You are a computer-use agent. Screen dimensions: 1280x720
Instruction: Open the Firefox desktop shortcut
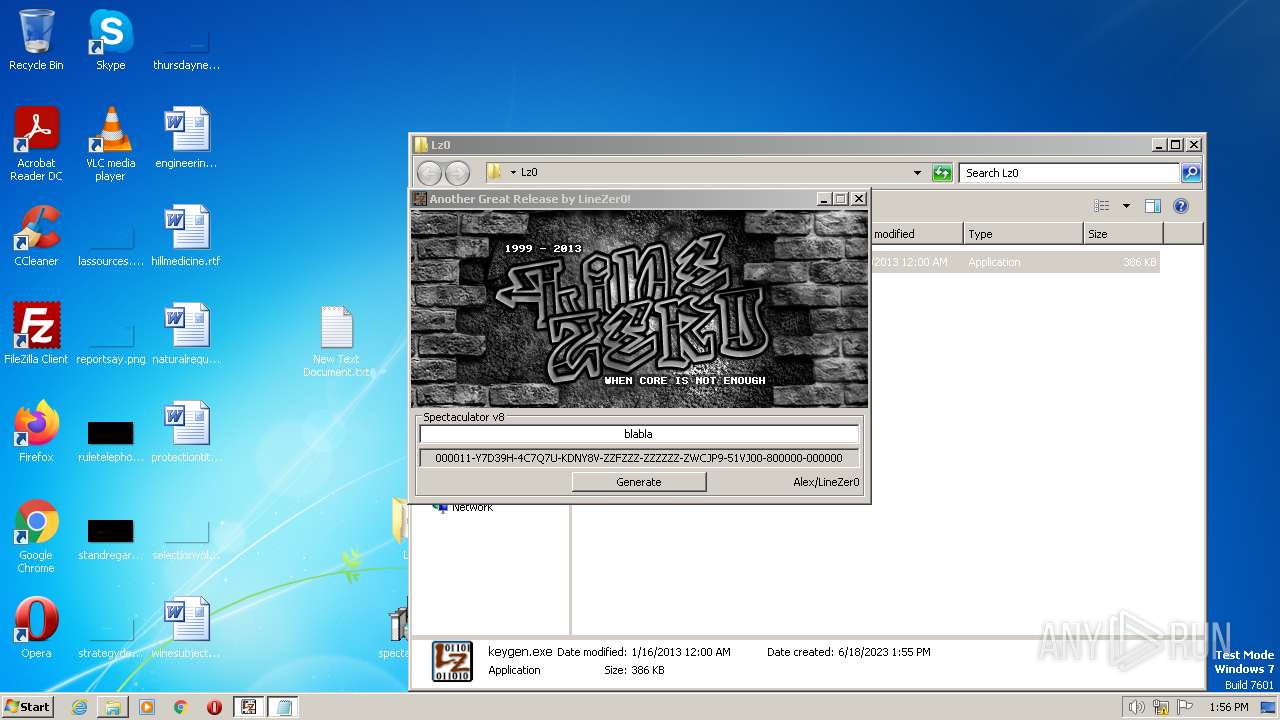[36, 432]
